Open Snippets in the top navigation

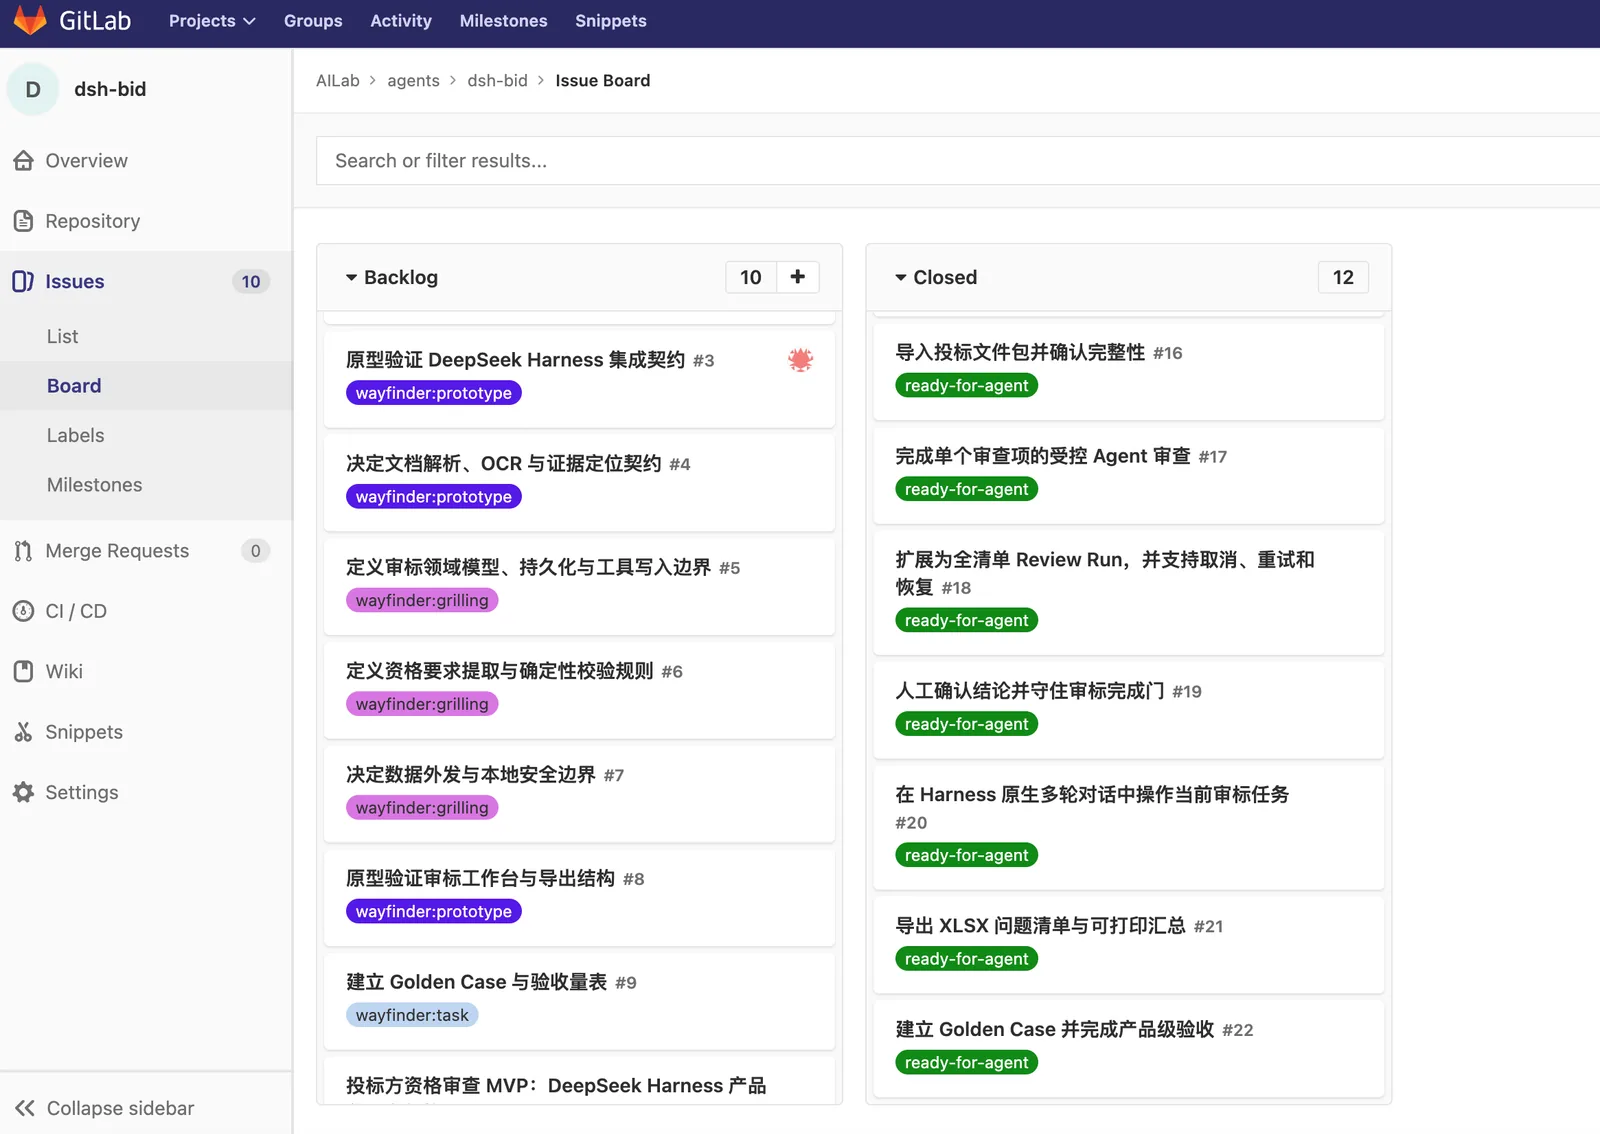[611, 21]
